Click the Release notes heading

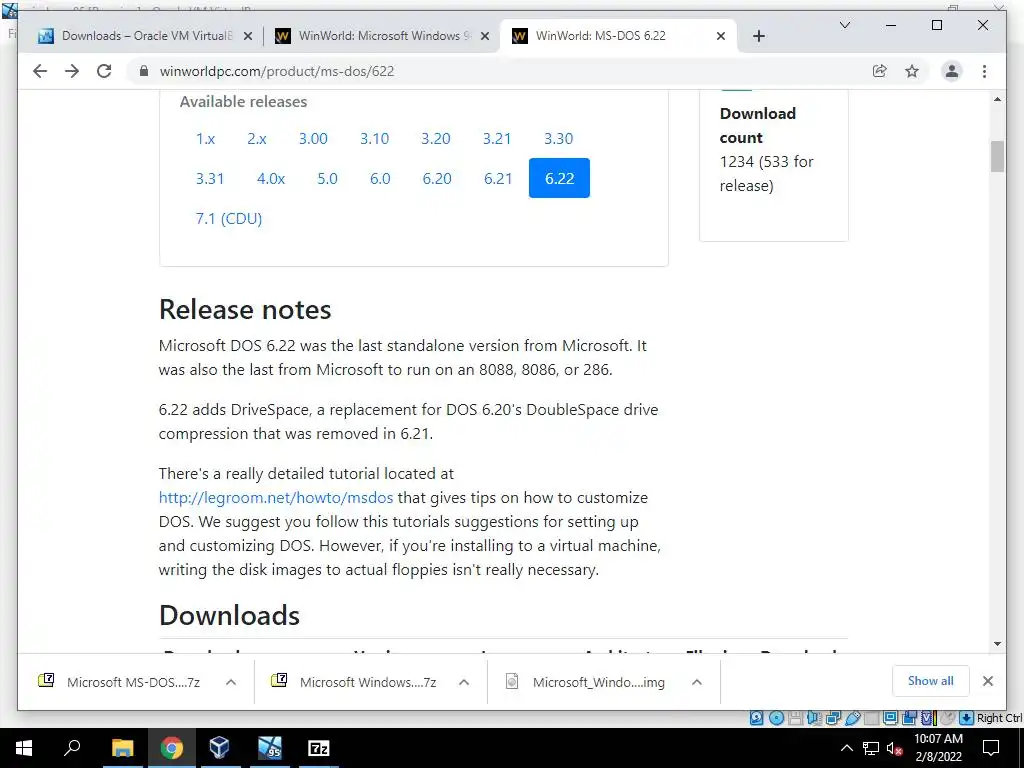(x=245, y=310)
